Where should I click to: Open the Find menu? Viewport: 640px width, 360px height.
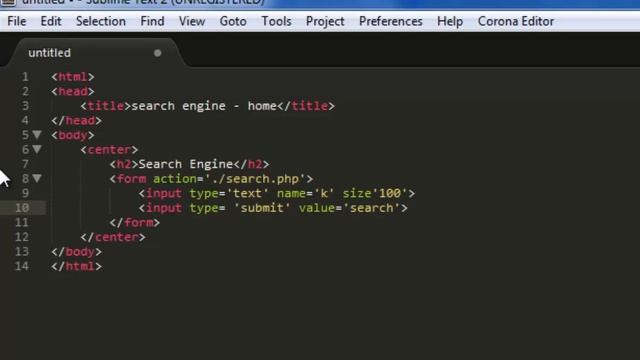tap(152, 21)
